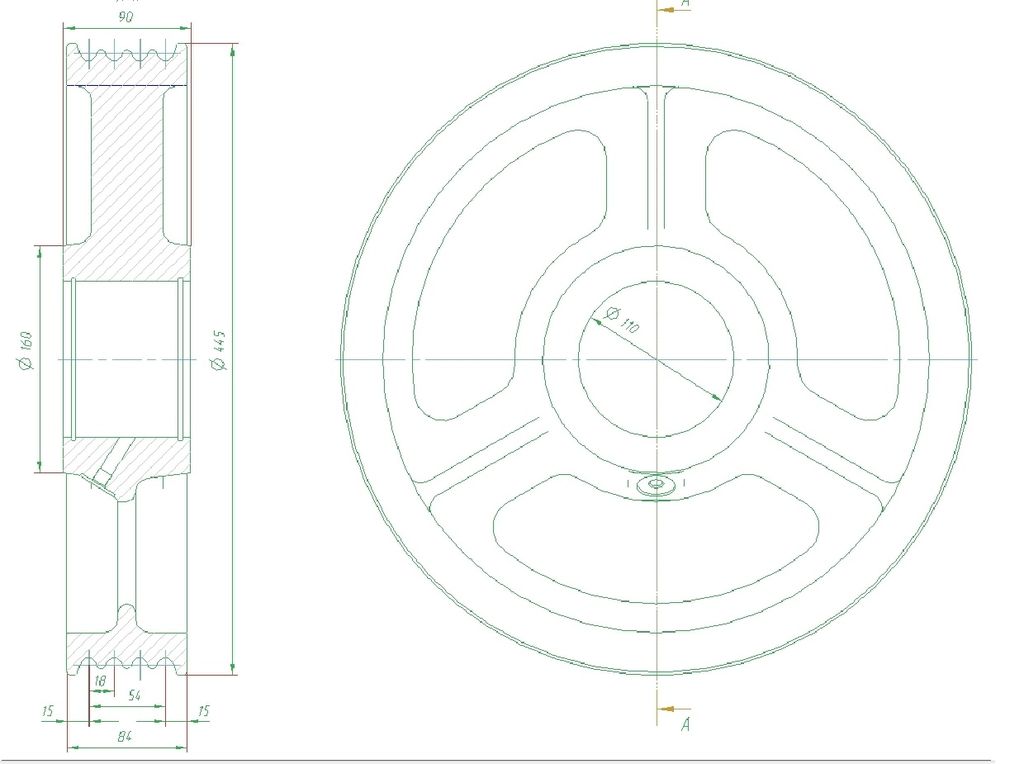Click the 90 width dimension text

(127, 17)
